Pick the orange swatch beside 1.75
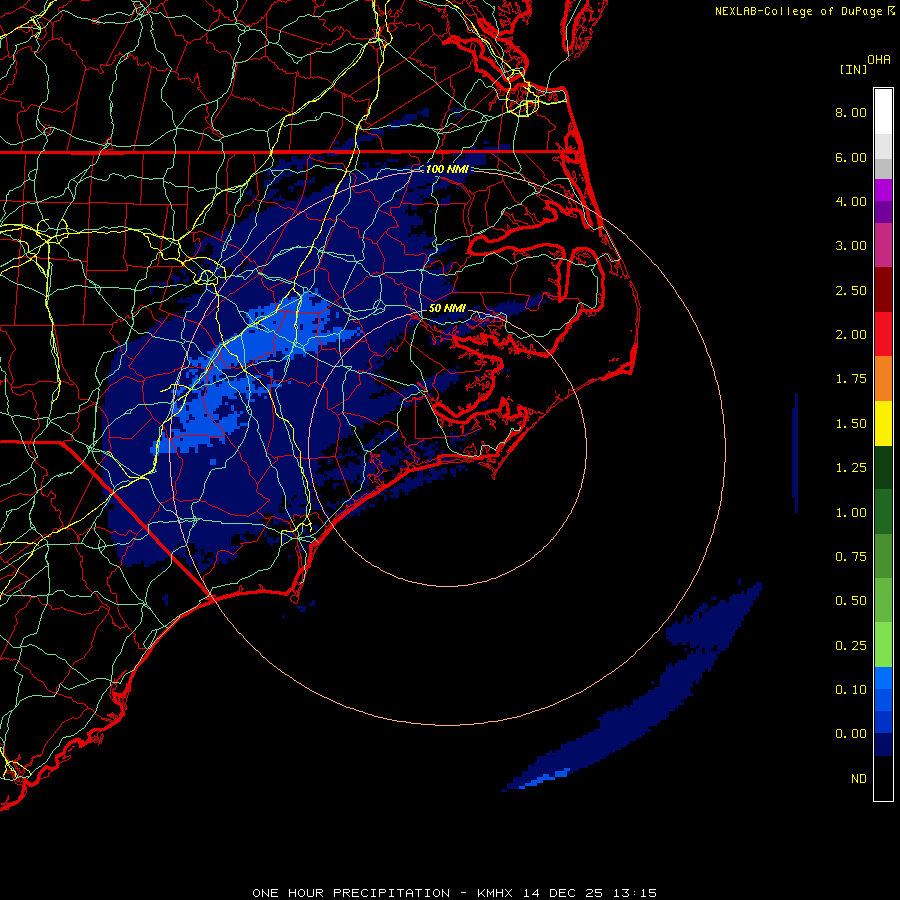The image size is (900, 900). (883, 379)
